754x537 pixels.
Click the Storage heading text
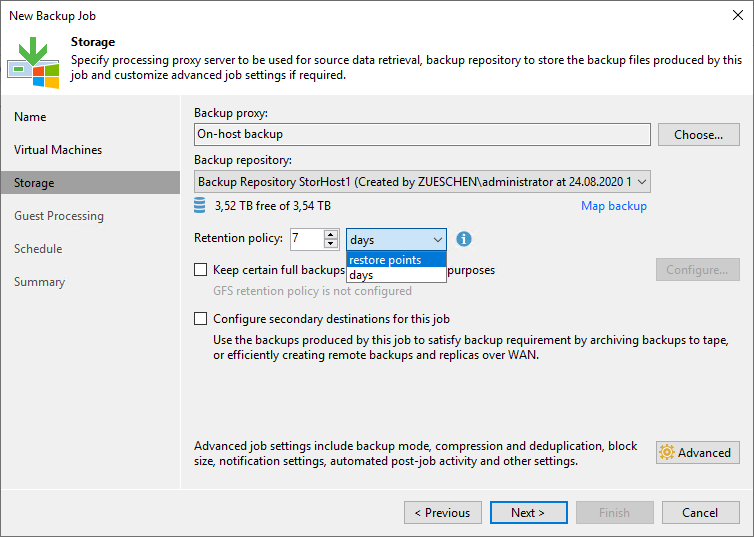pyautogui.click(x=93, y=42)
